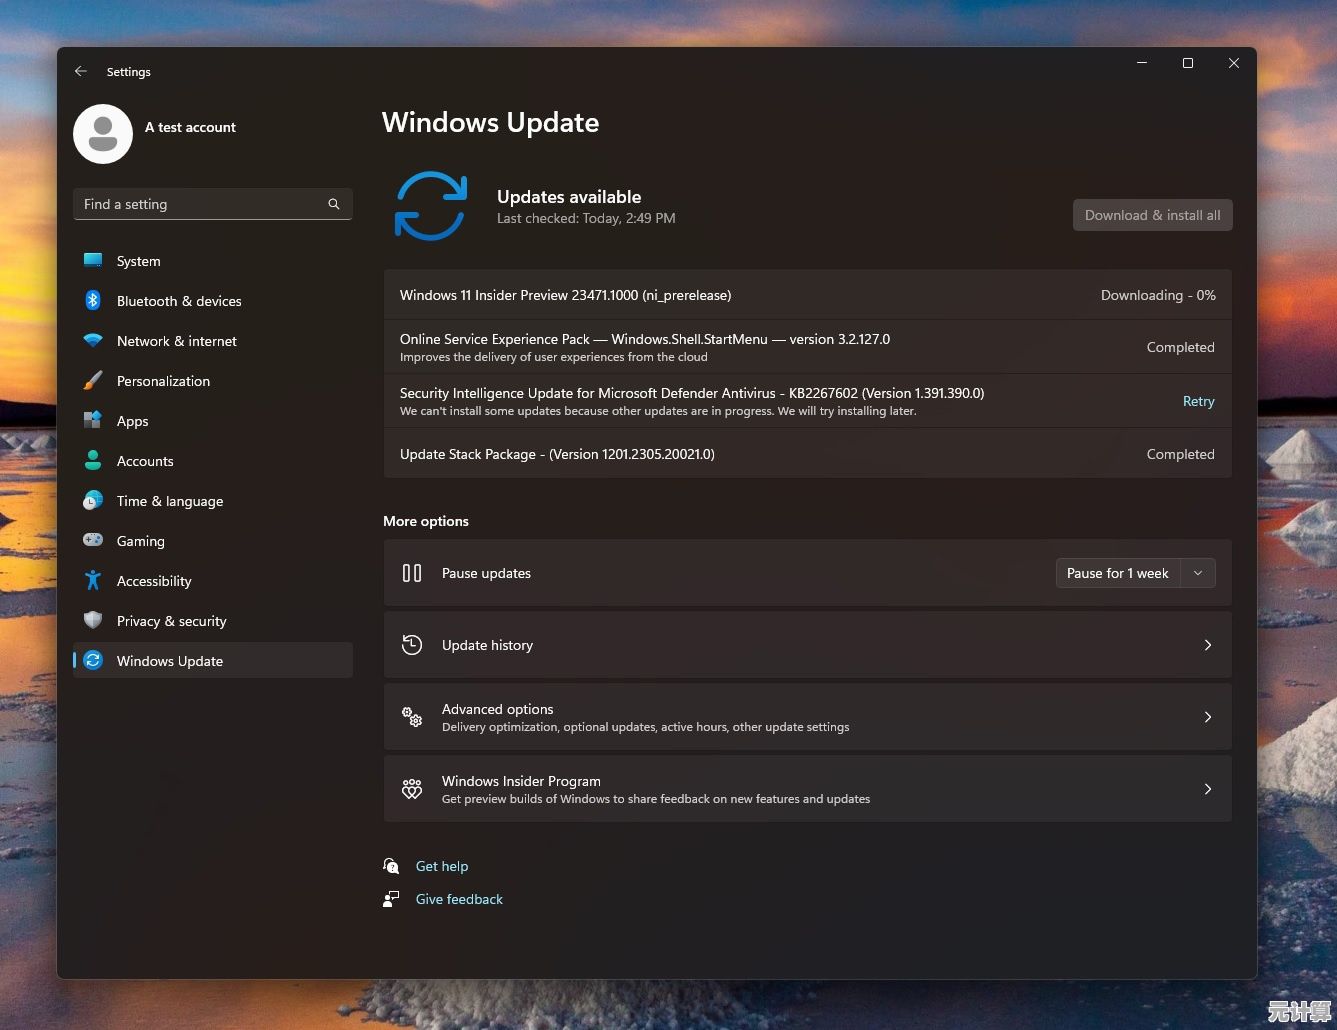Viewport: 1337px width, 1030px height.
Task: Click the user account avatar picture
Action: 103,134
